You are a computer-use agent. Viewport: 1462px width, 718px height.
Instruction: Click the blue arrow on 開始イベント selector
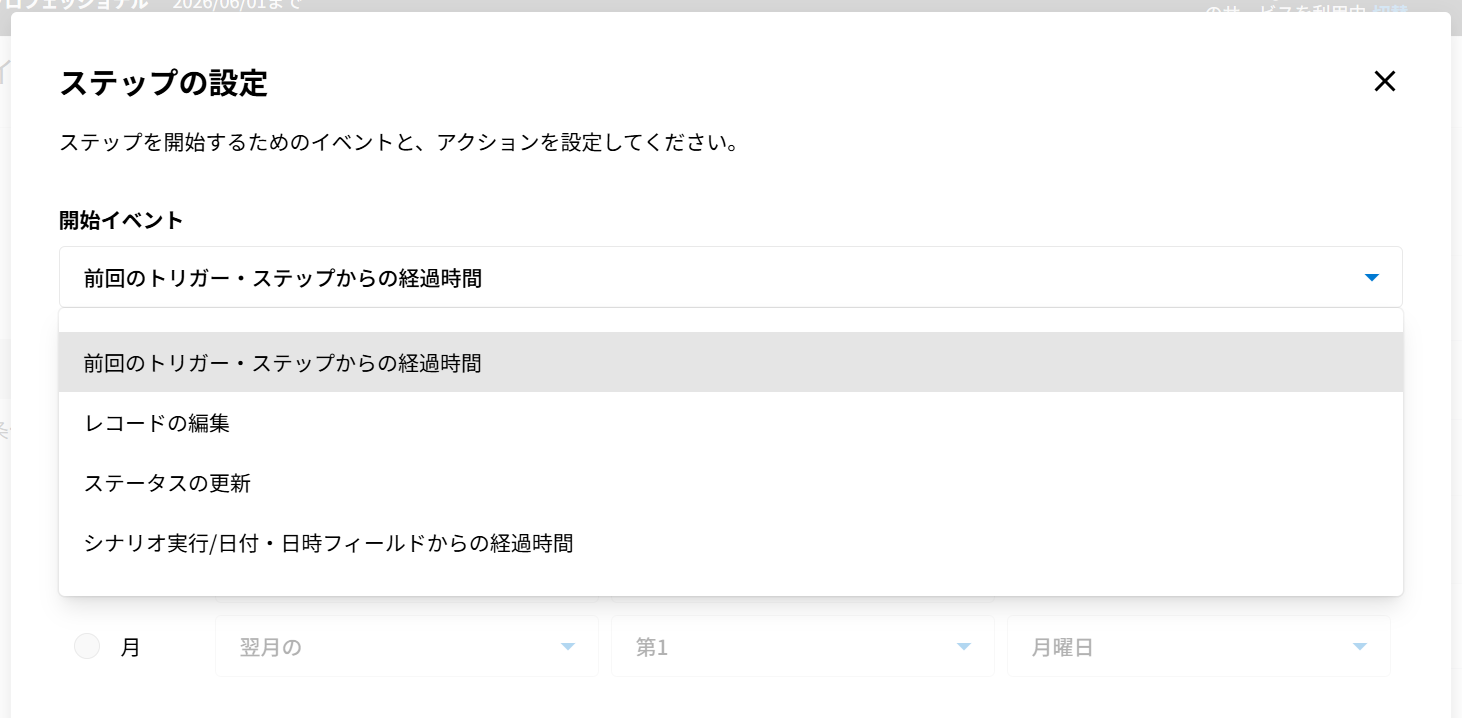point(1372,277)
